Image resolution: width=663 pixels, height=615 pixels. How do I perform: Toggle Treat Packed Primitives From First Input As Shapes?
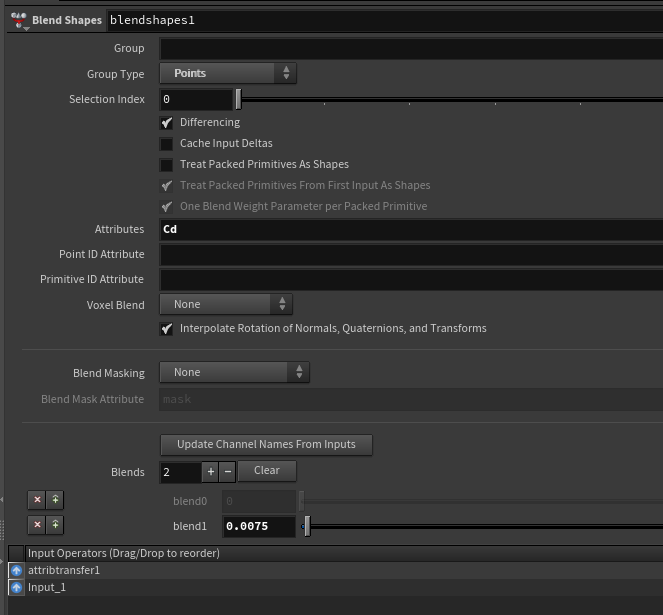coord(167,186)
